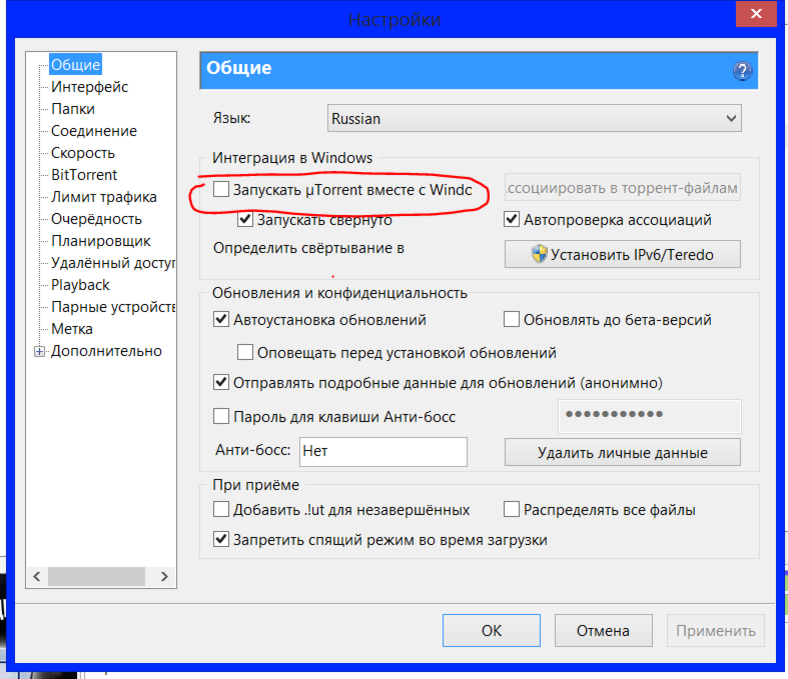Select Соединение in the sidebar
Screen dimensions: 788x679
click(94, 131)
